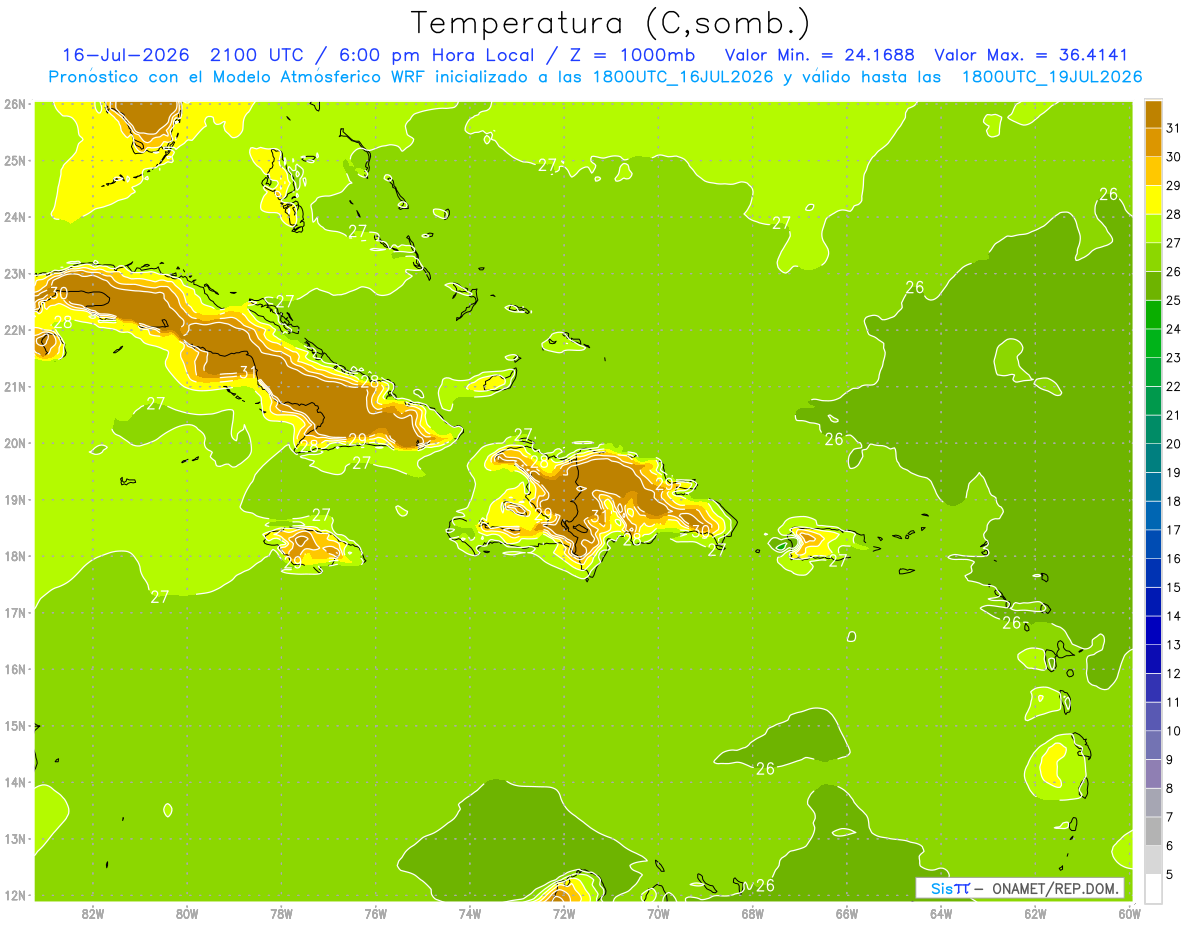Click the "76W" longitude axis label
This screenshot has height=927, width=1200.
[x=376, y=913]
